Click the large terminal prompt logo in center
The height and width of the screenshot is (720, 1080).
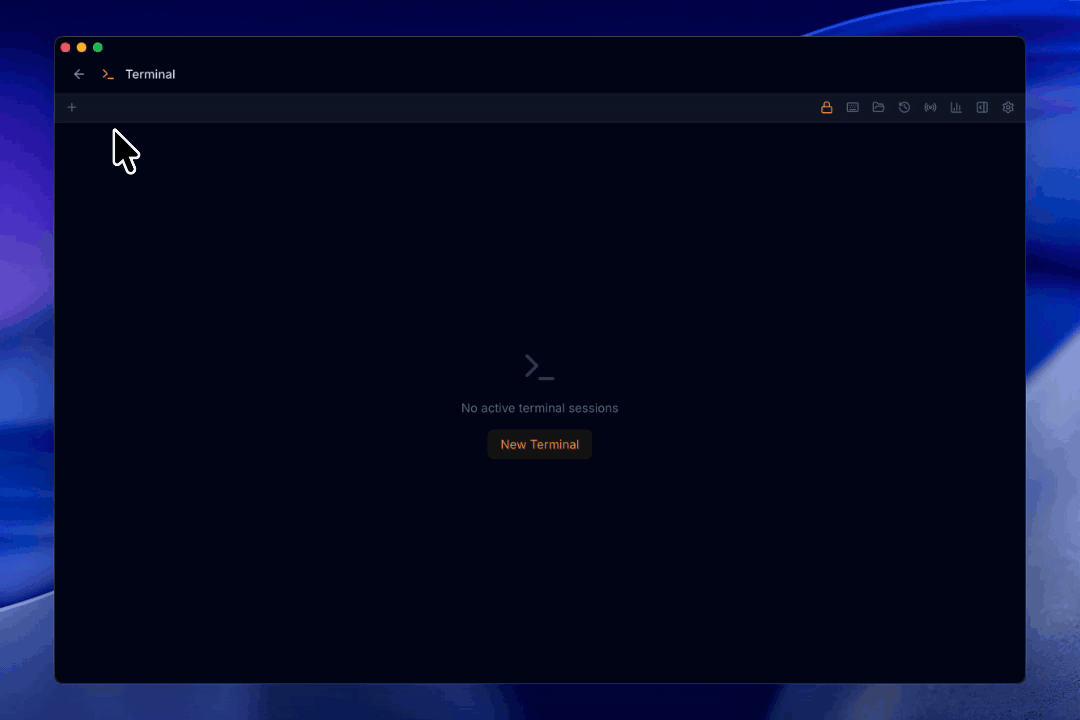coord(539,366)
